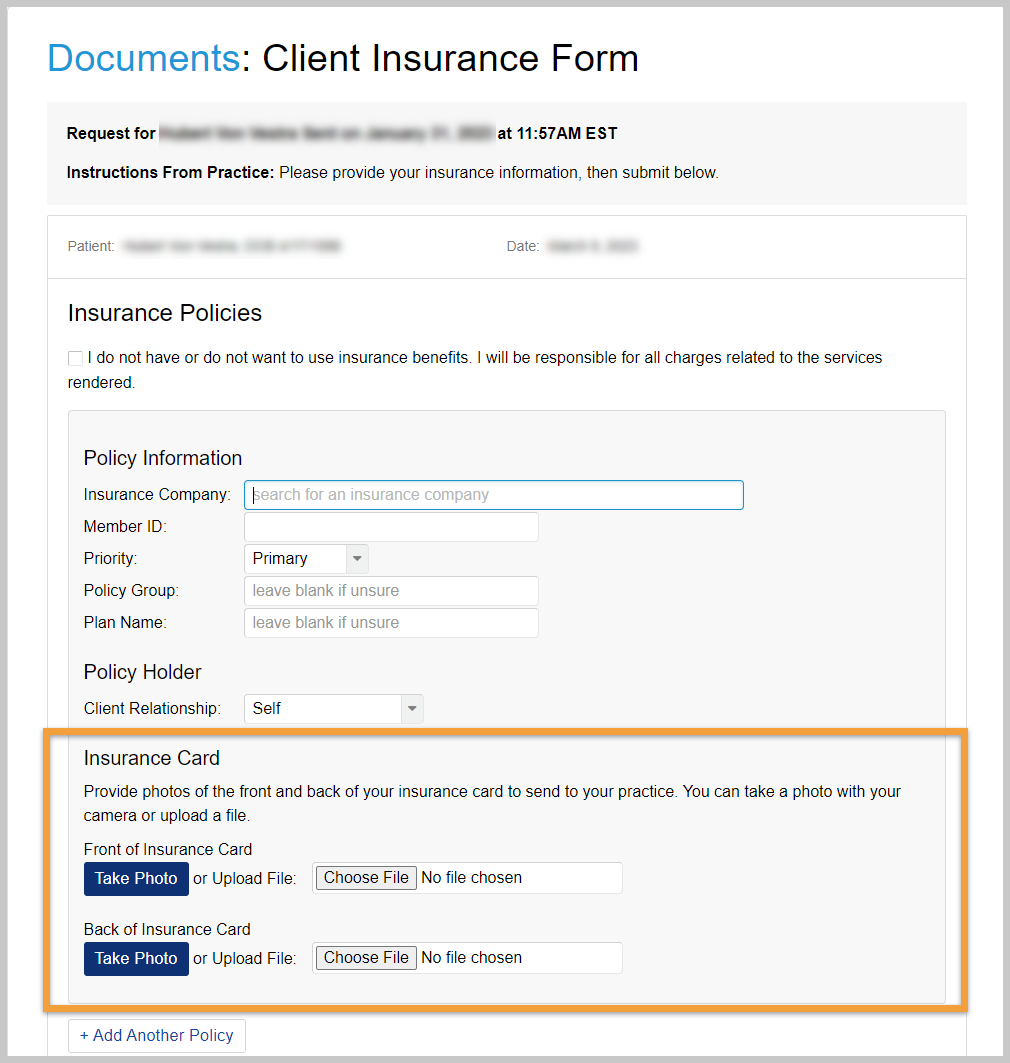
Task: Click the Priority dropdown arrow
Action: click(357, 558)
